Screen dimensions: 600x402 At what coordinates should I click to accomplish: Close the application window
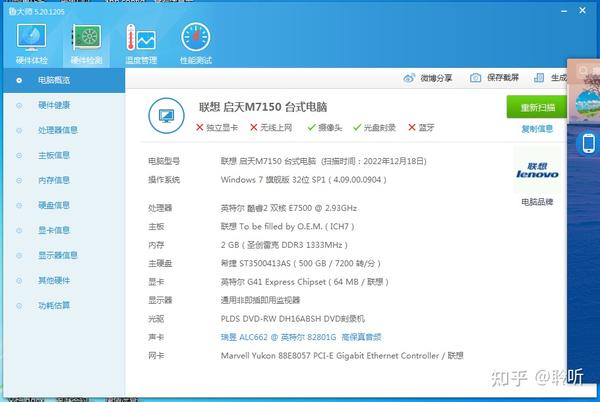[582, 11]
